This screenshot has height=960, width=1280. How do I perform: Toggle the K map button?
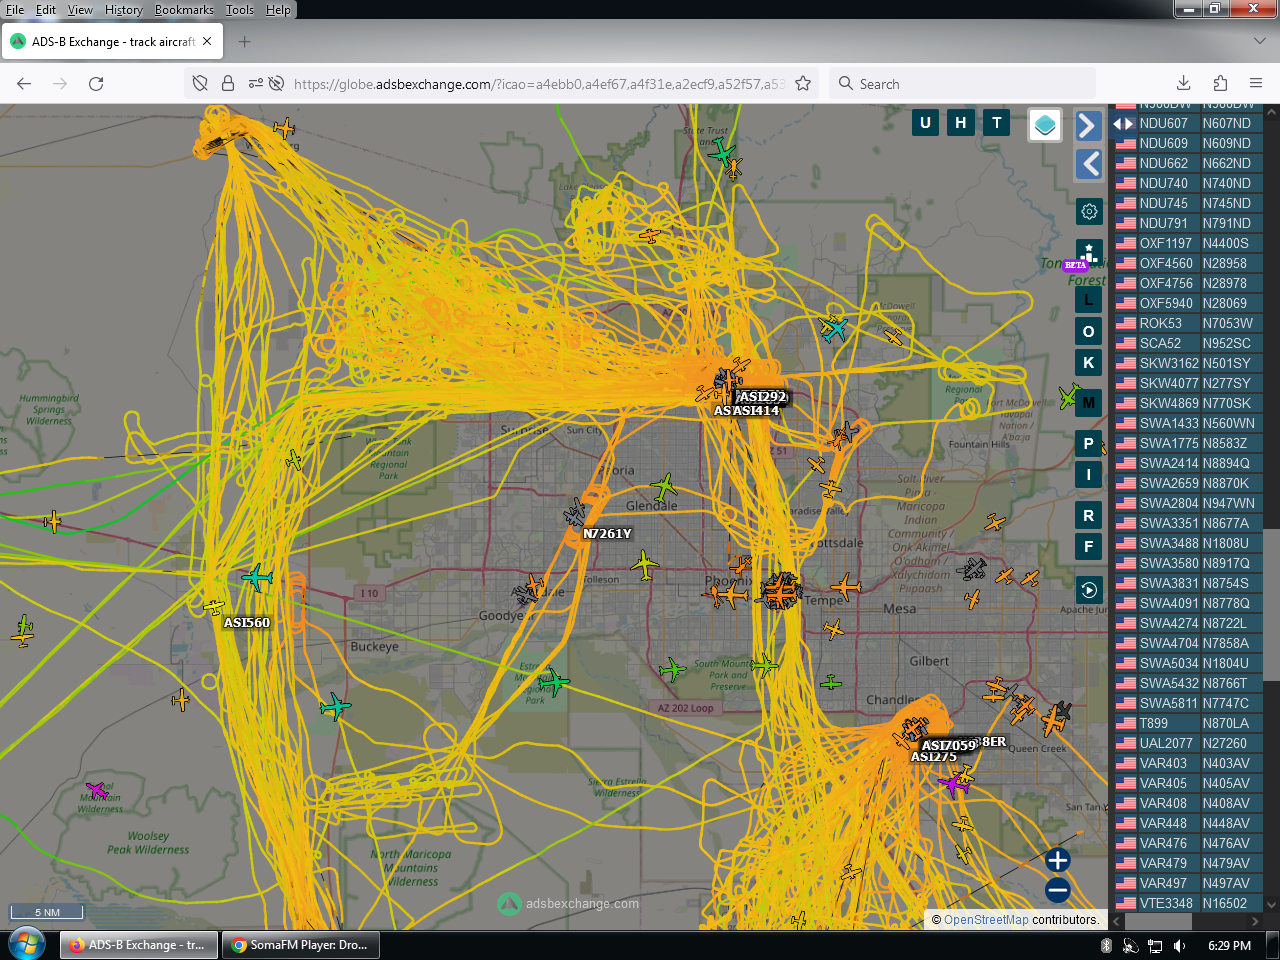(x=1089, y=363)
